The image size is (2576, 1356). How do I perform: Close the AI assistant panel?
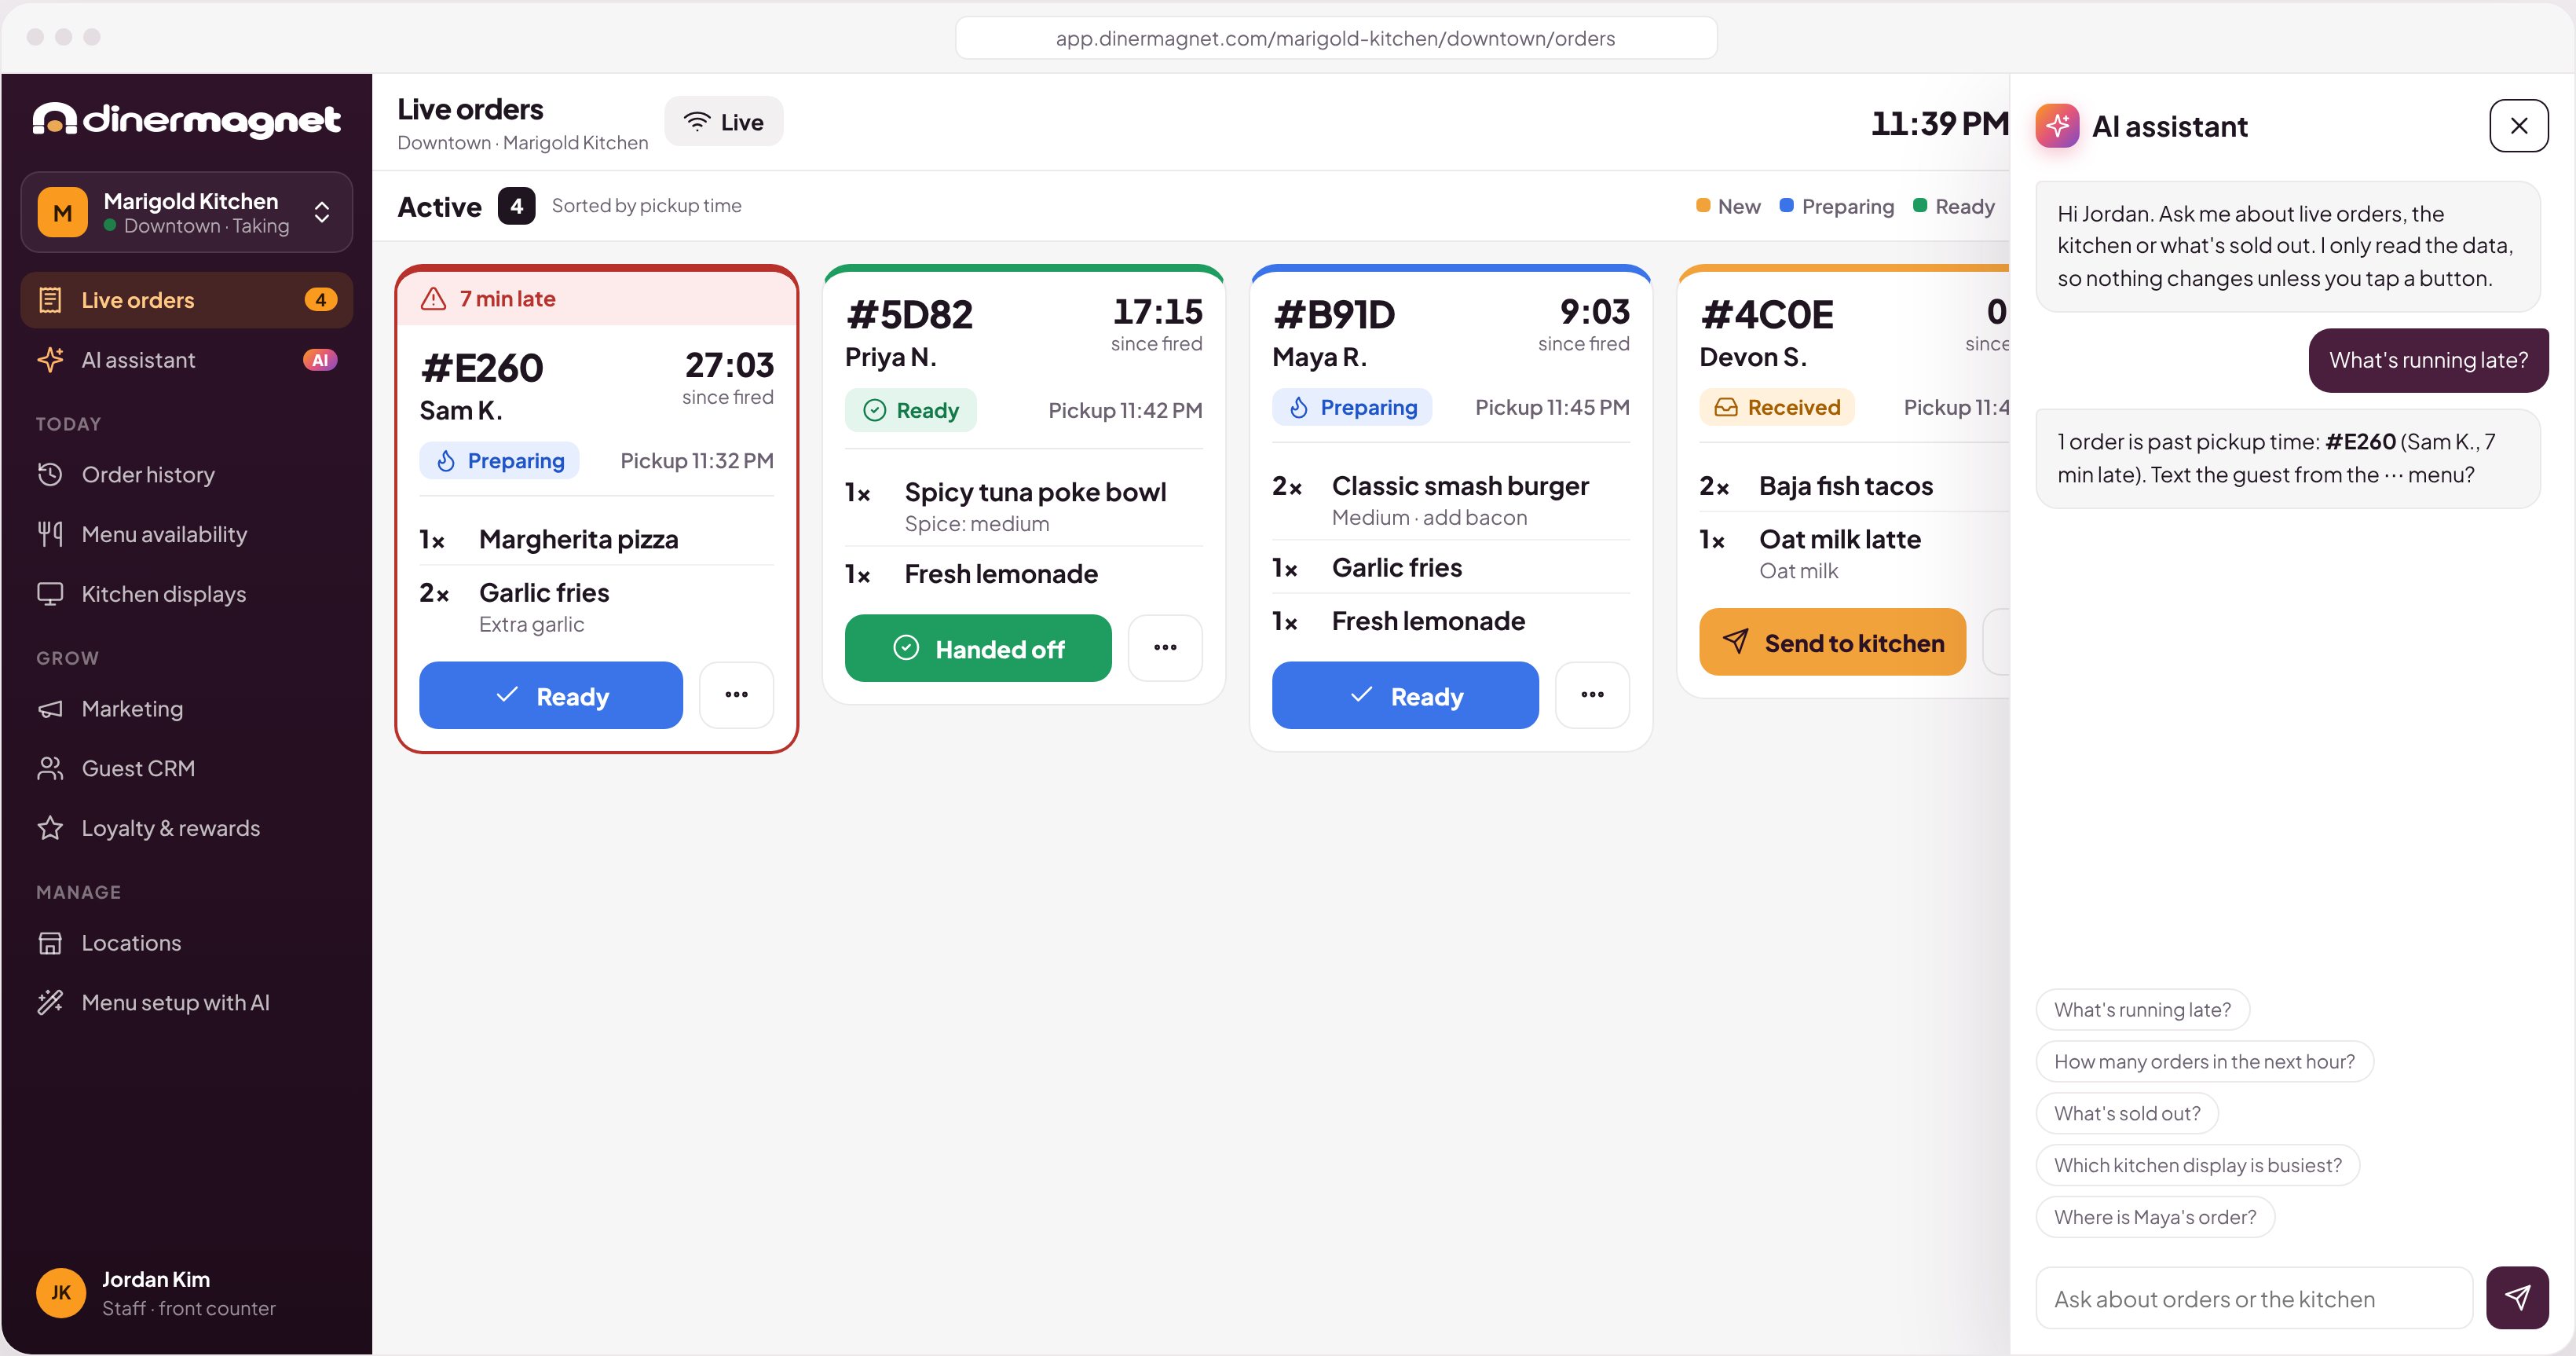(2518, 126)
